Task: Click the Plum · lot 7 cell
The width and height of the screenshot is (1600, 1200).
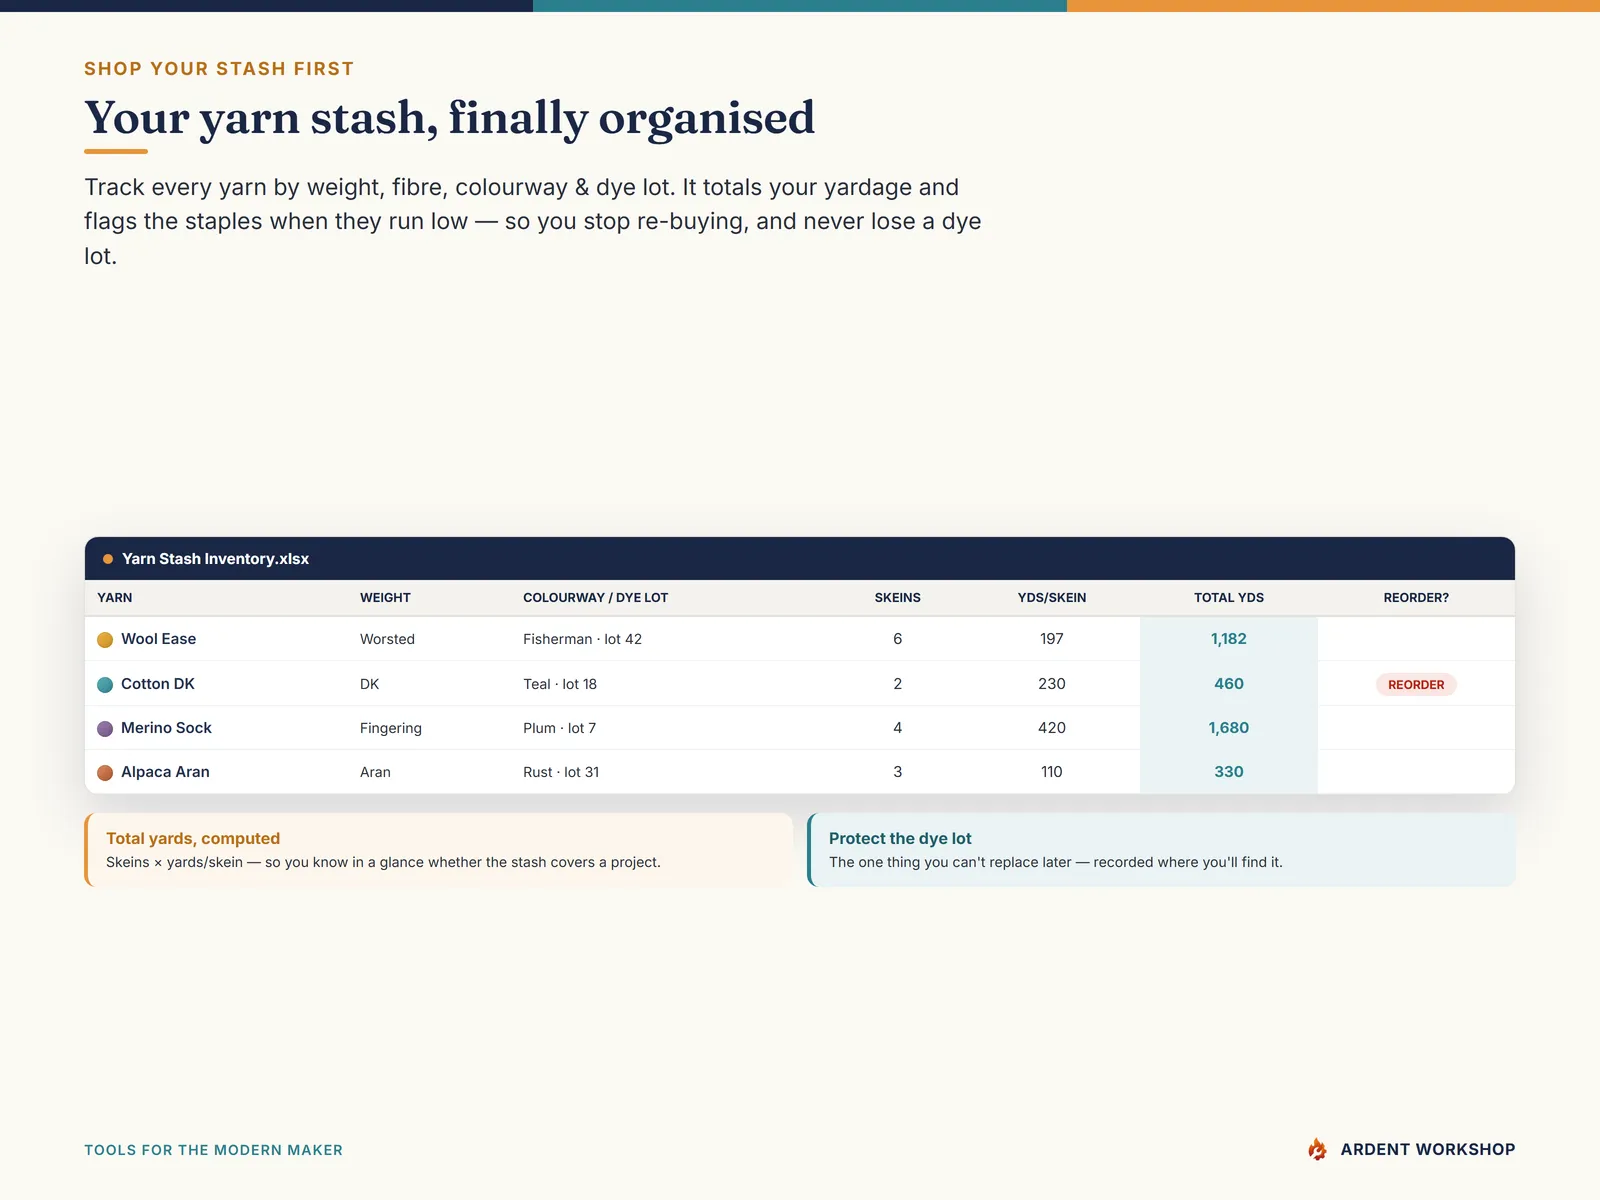Action: (559, 728)
